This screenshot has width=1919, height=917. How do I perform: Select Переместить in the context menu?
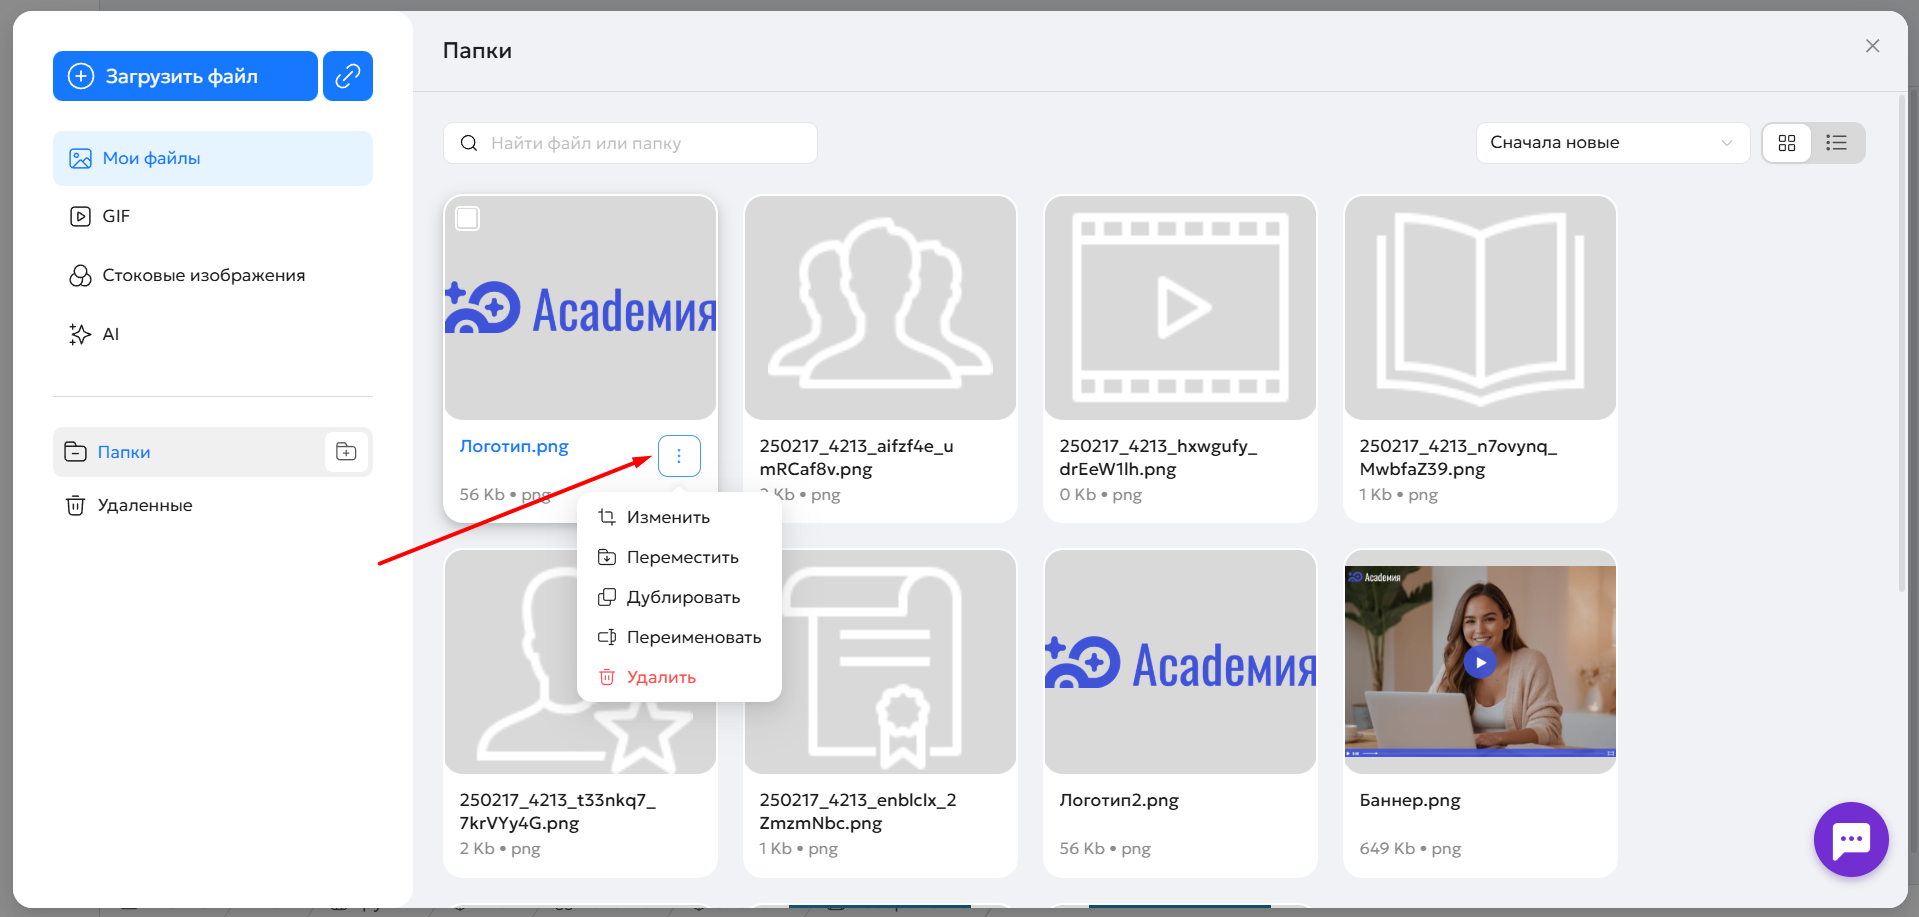[x=681, y=557]
